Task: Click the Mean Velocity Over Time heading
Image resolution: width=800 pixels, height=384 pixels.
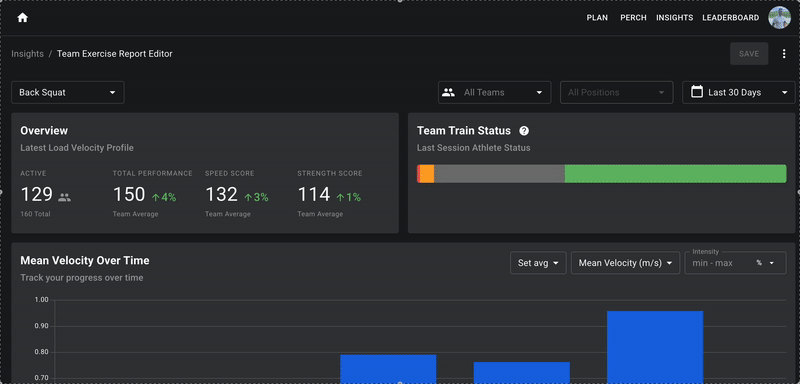Action: coord(85,261)
